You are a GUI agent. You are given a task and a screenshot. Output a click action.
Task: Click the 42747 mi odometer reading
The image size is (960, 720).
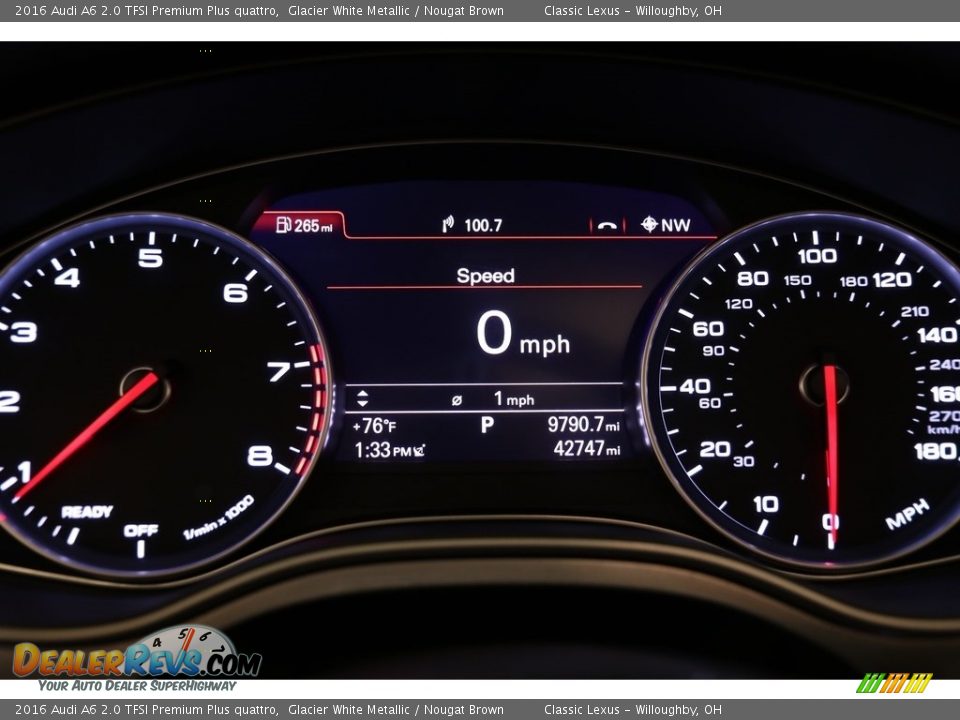pos(586,449)
